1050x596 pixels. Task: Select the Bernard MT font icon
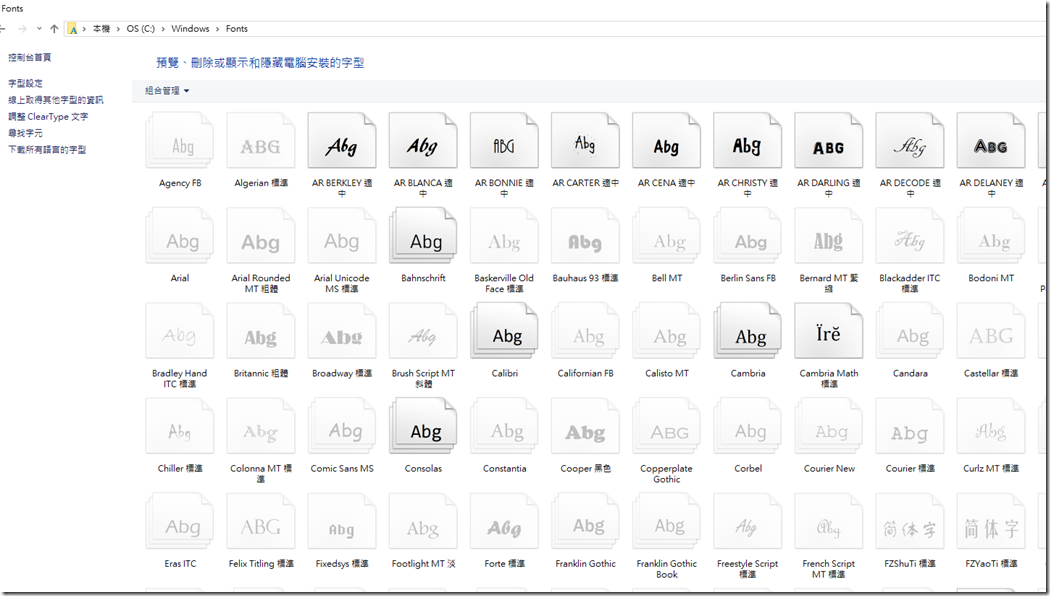(x=829, y=236)
